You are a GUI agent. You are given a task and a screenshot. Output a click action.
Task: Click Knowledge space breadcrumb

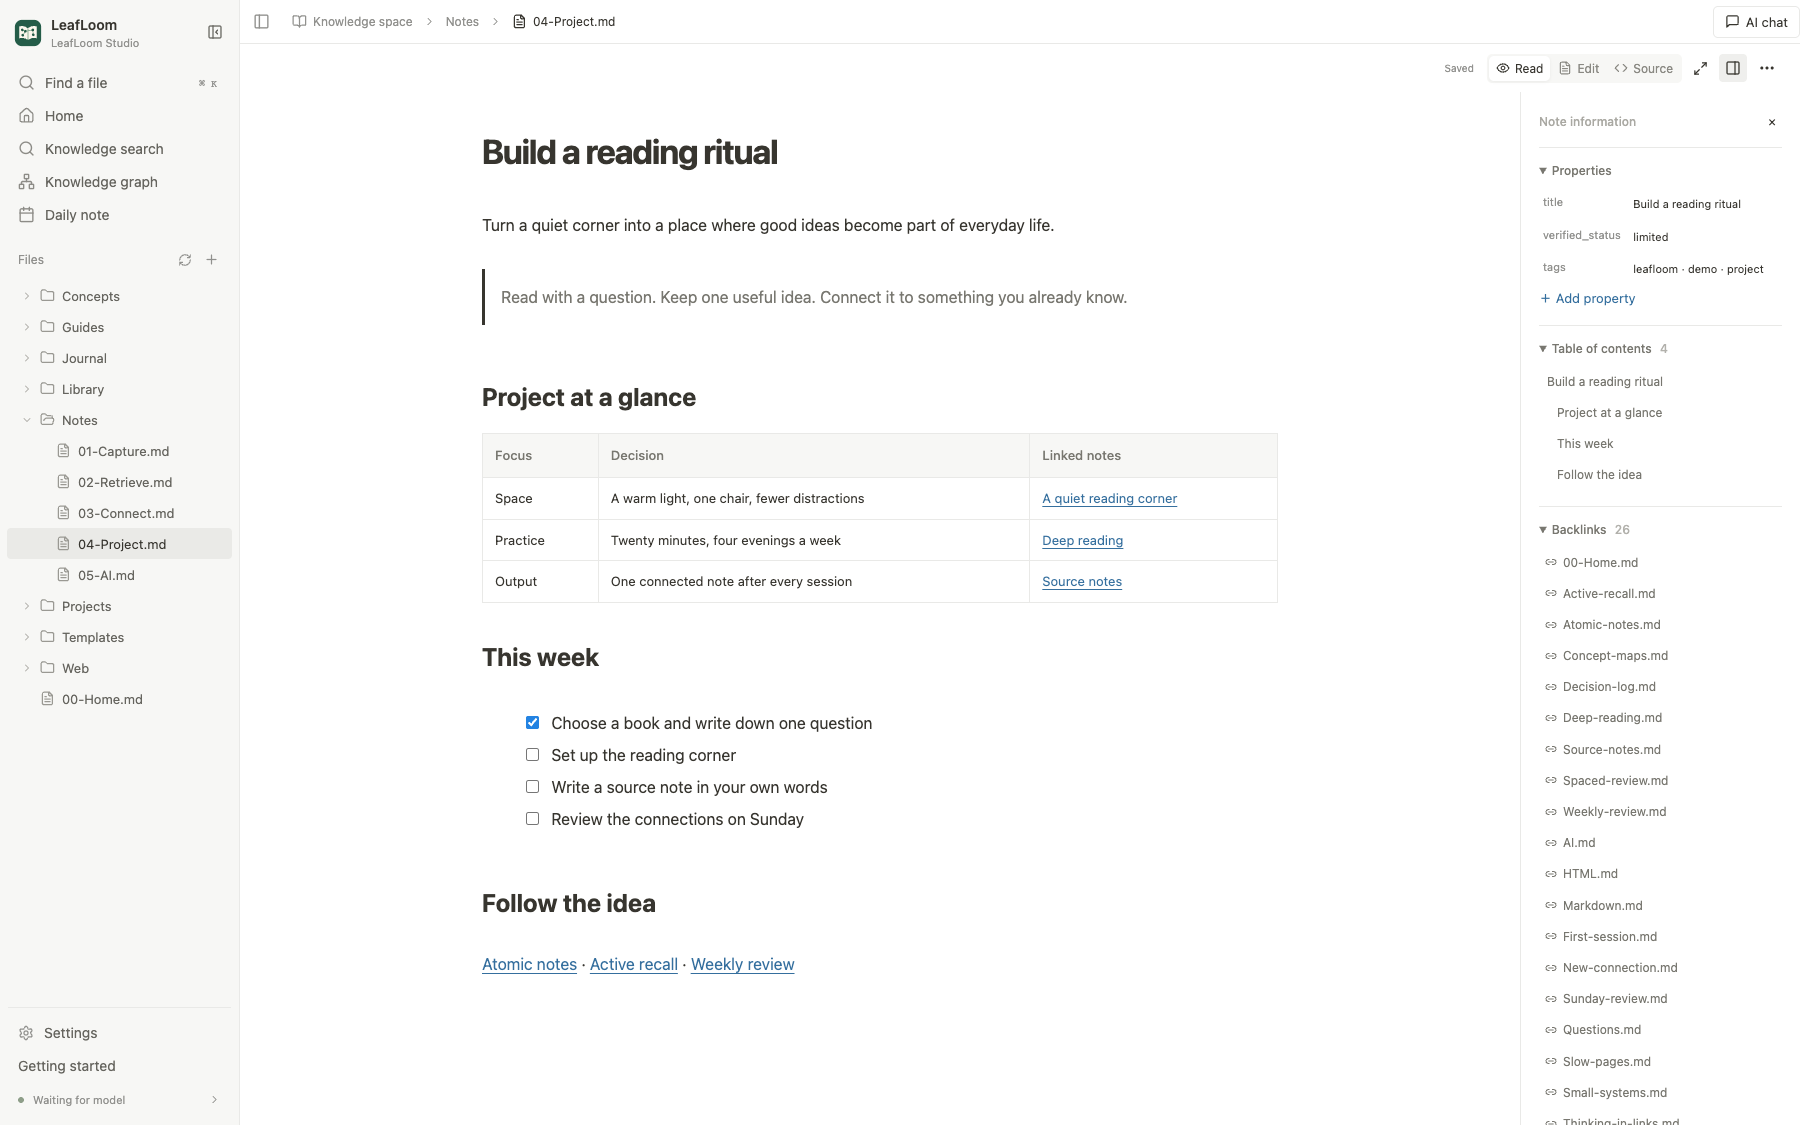[x=352, y=22]
